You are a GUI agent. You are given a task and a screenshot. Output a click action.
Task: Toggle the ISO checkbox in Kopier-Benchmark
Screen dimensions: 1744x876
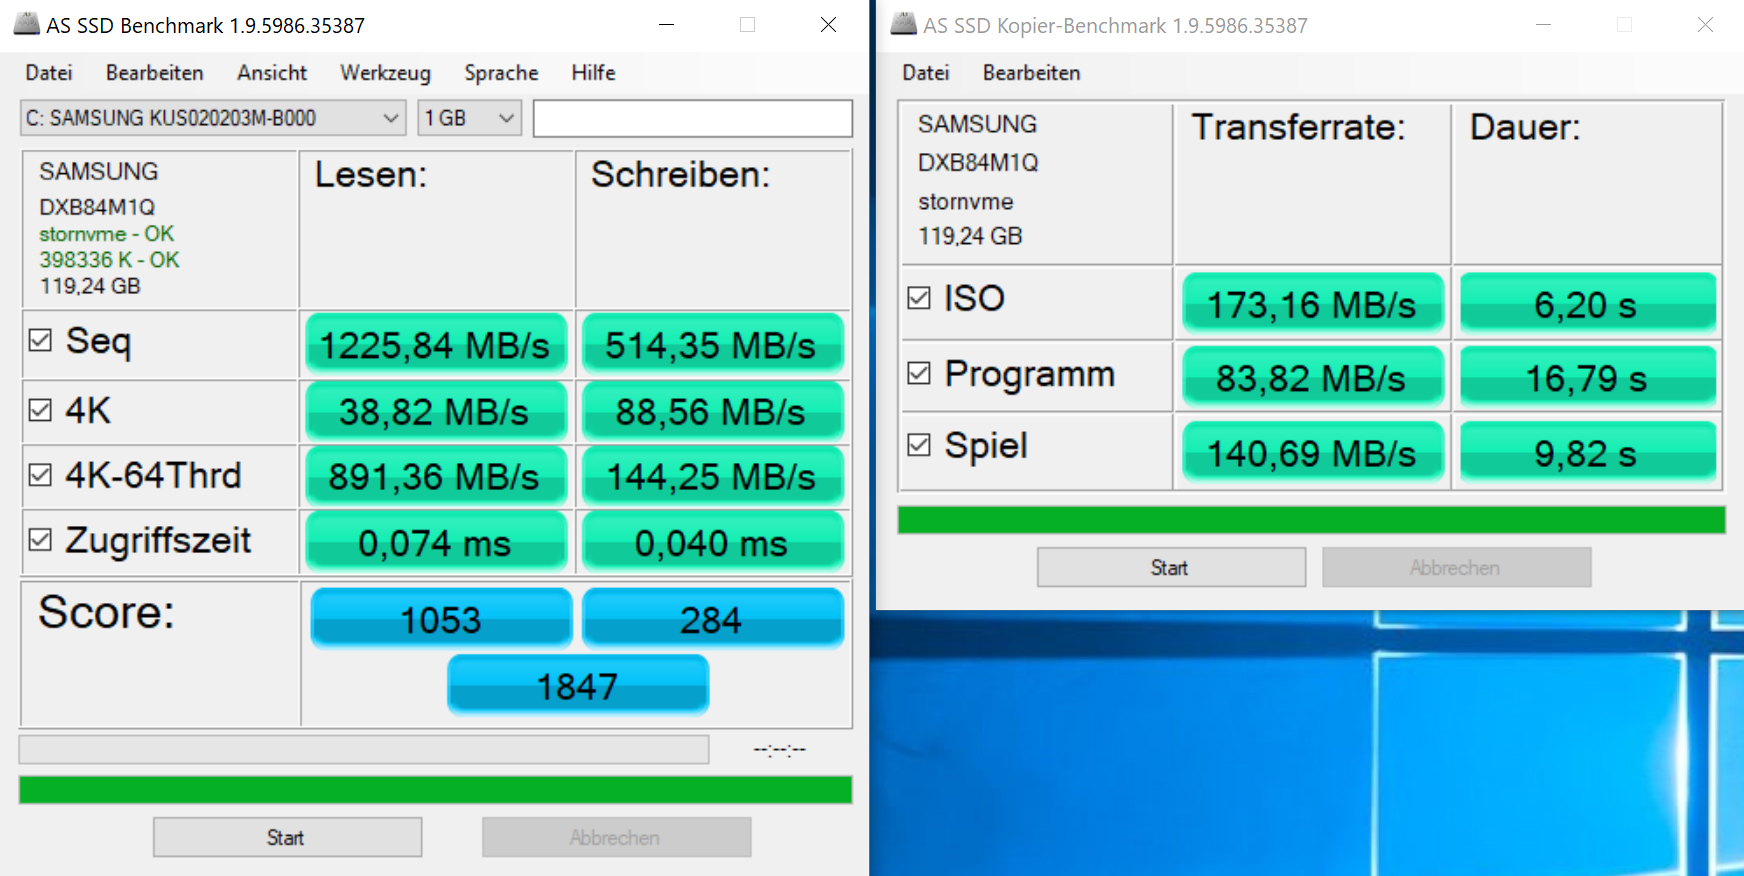pos(919,298)
